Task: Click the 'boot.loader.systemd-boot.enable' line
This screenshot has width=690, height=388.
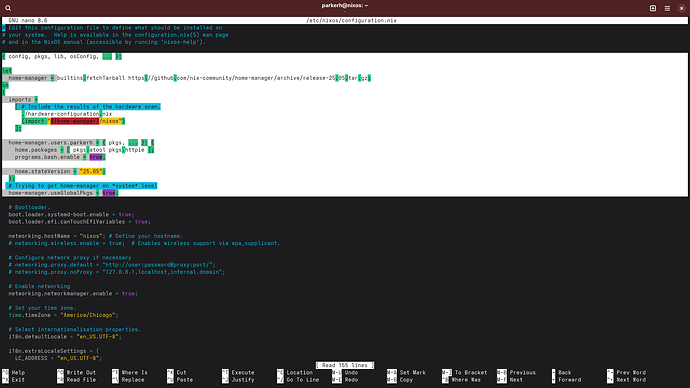Action: tap(72, 215)
